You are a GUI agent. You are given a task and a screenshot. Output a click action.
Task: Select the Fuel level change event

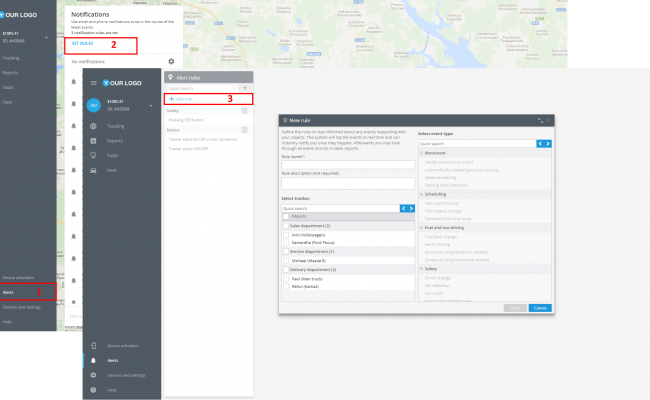tap(441, 237)
